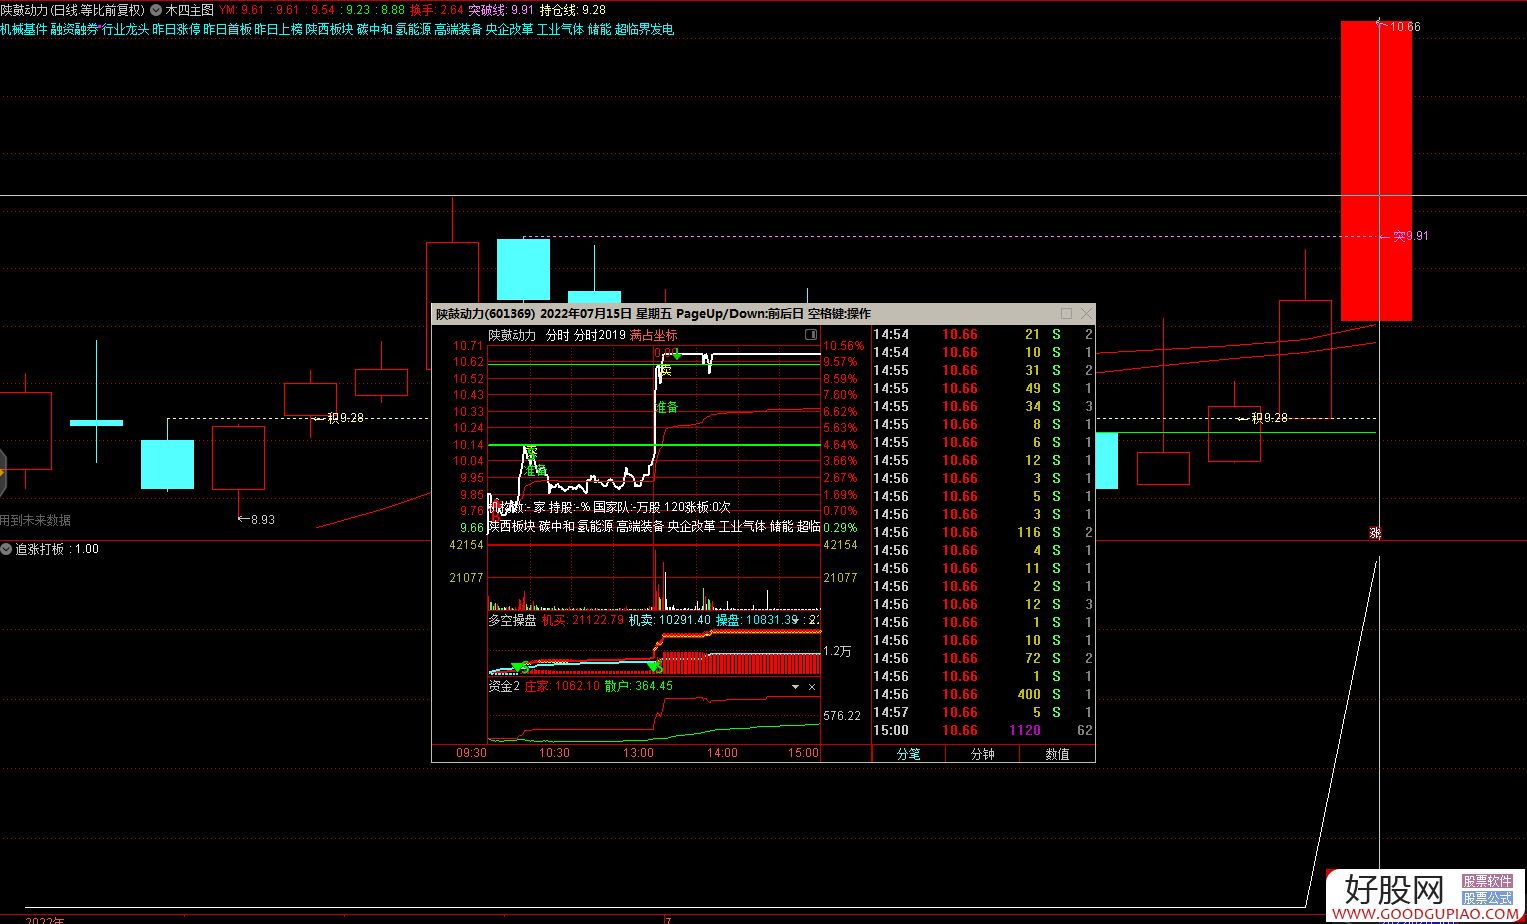Maximize the 陕鼓动力 intraday popup
The height and width of the screenshot is (924, 1527).
coord(1066,314)
